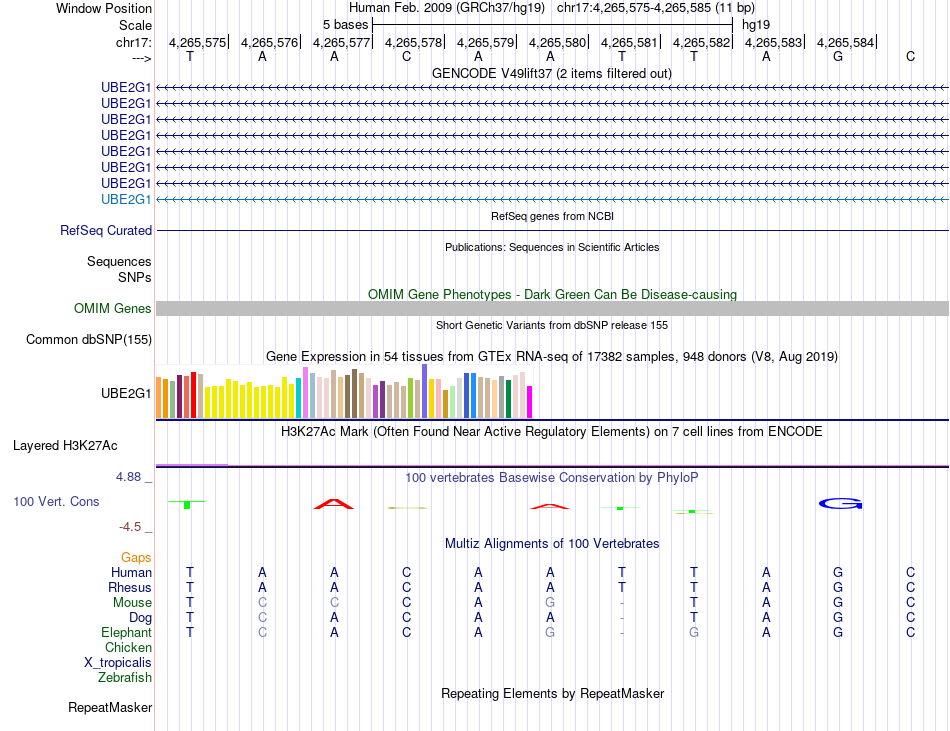Screen dimensions: 950x731
Task: Open 'Short Genetic Variants from dbSNP' title
Action: coord(552,325)
